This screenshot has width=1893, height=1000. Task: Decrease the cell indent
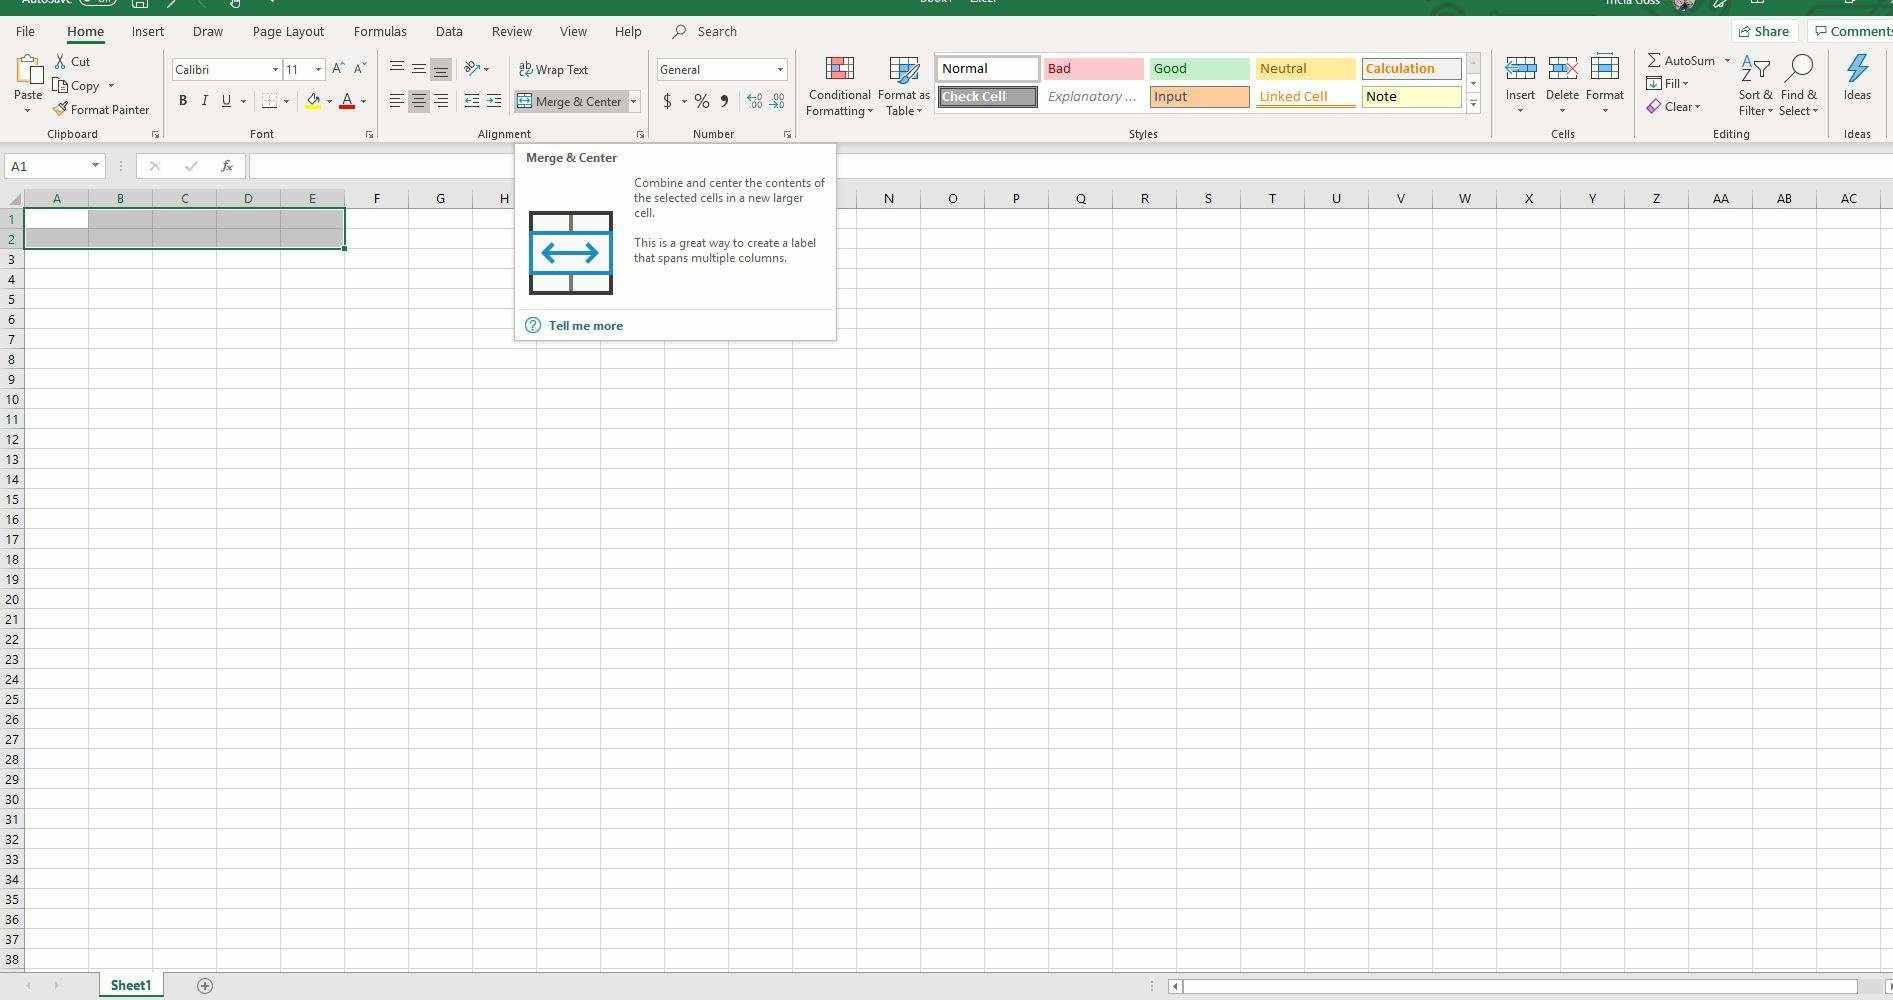click(x=472, y=101)
